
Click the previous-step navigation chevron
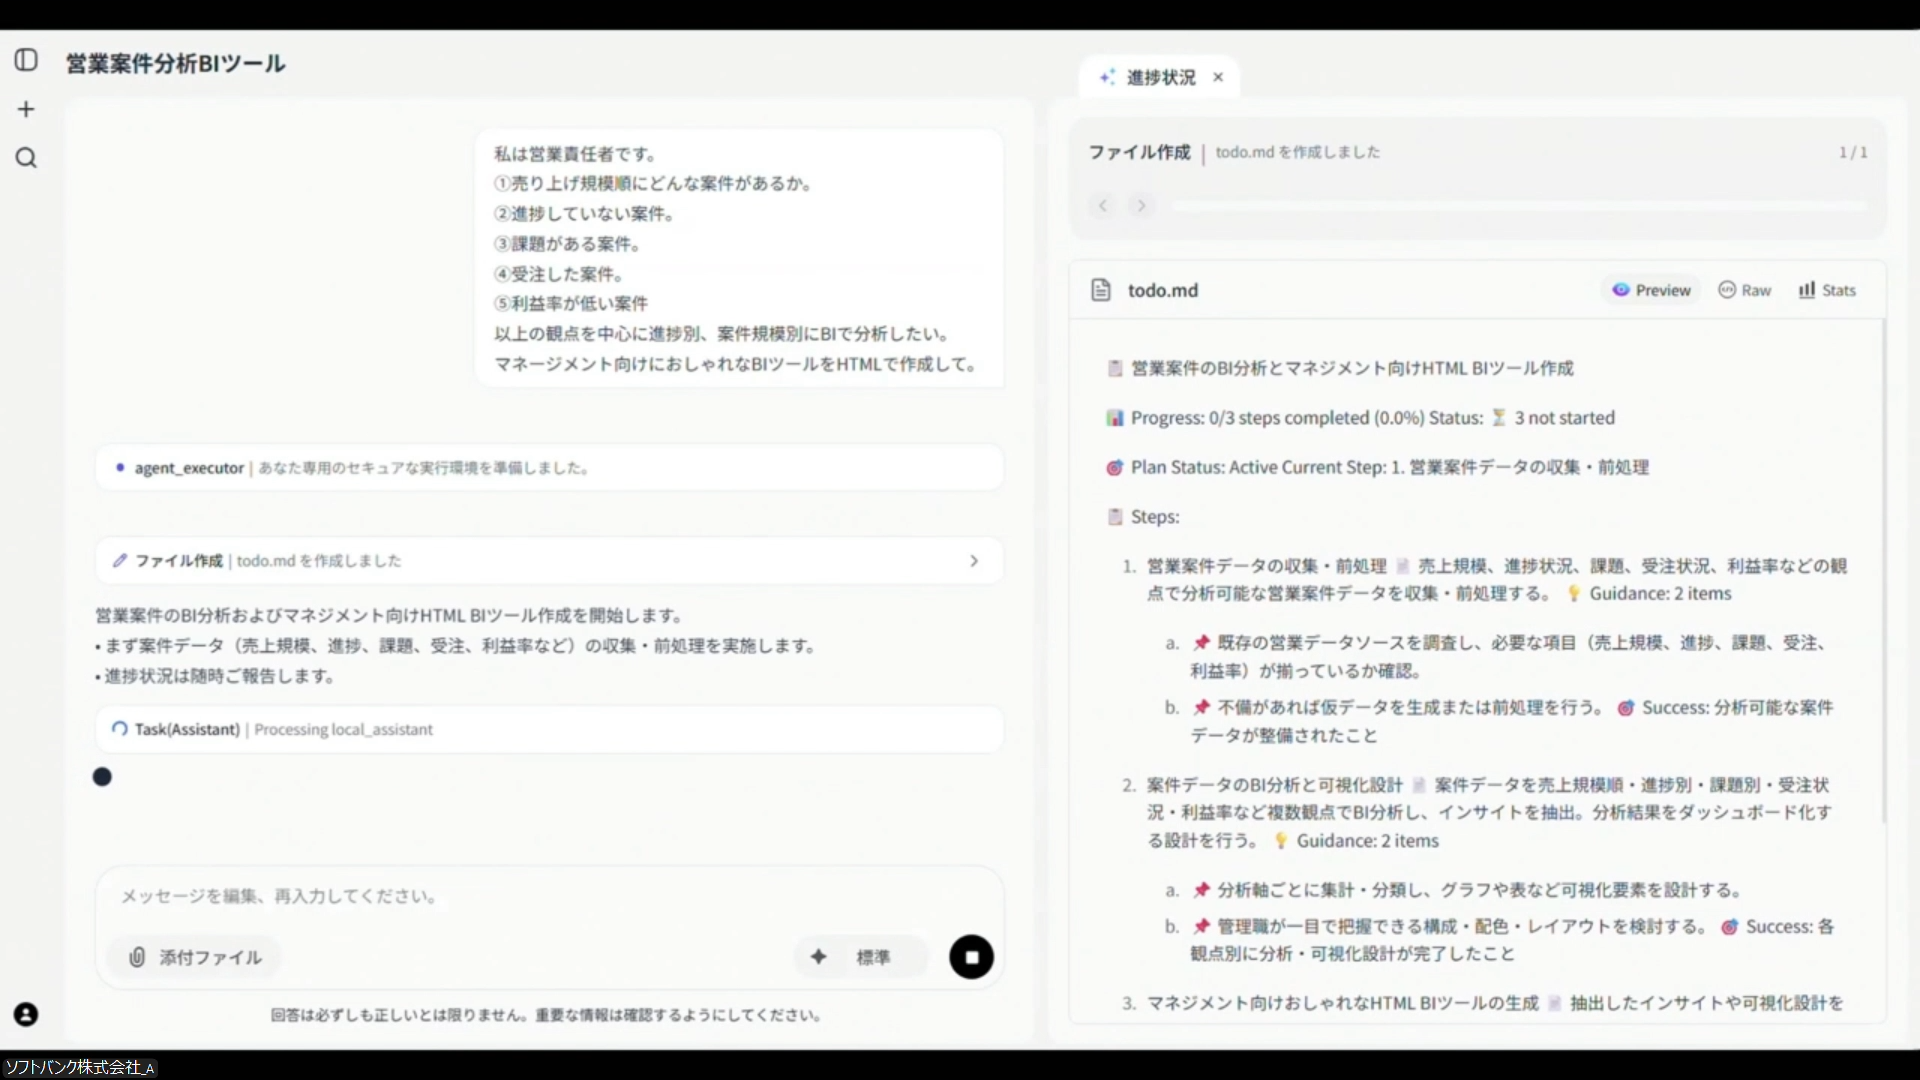point(1103,205)
